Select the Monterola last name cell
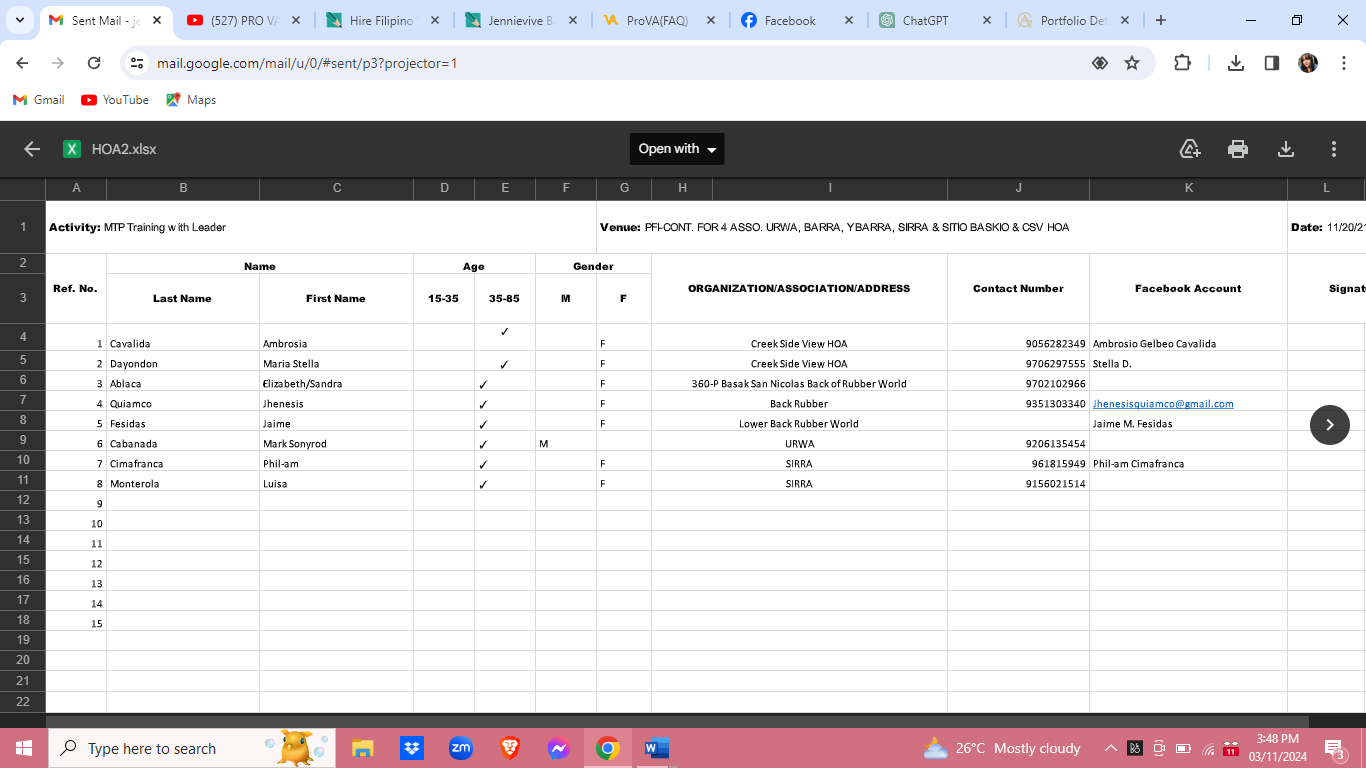Image resolution: width=1366 pixels, height=768 pixels. point(183,481)
